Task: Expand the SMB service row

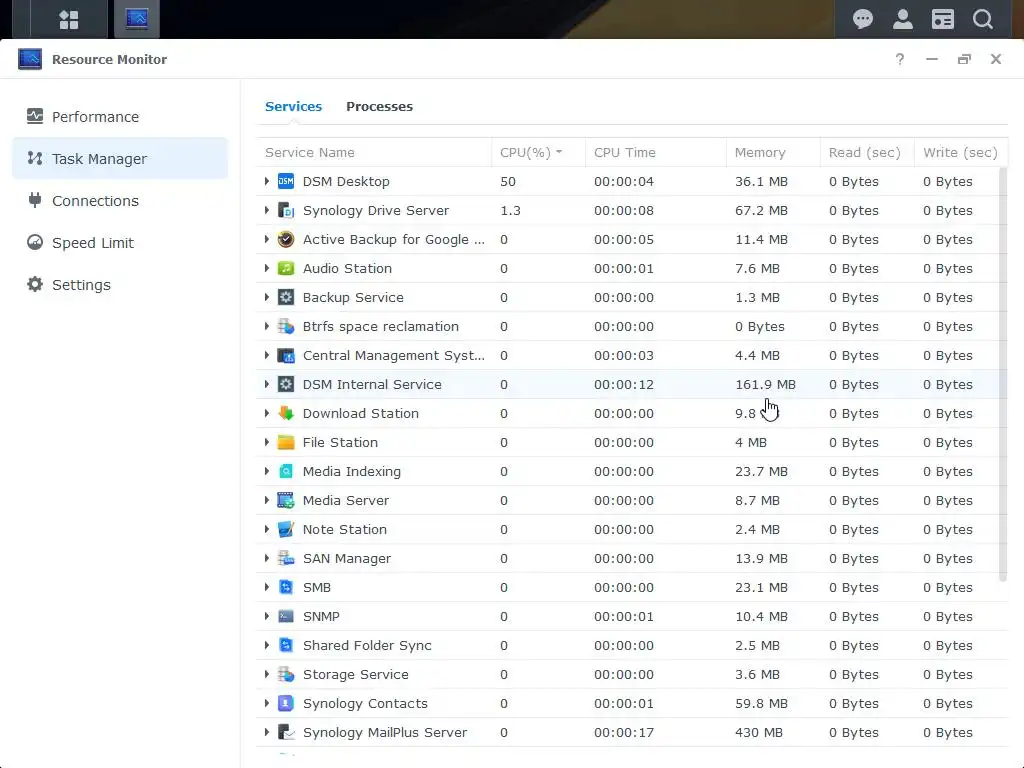Action: click(266, 587)
